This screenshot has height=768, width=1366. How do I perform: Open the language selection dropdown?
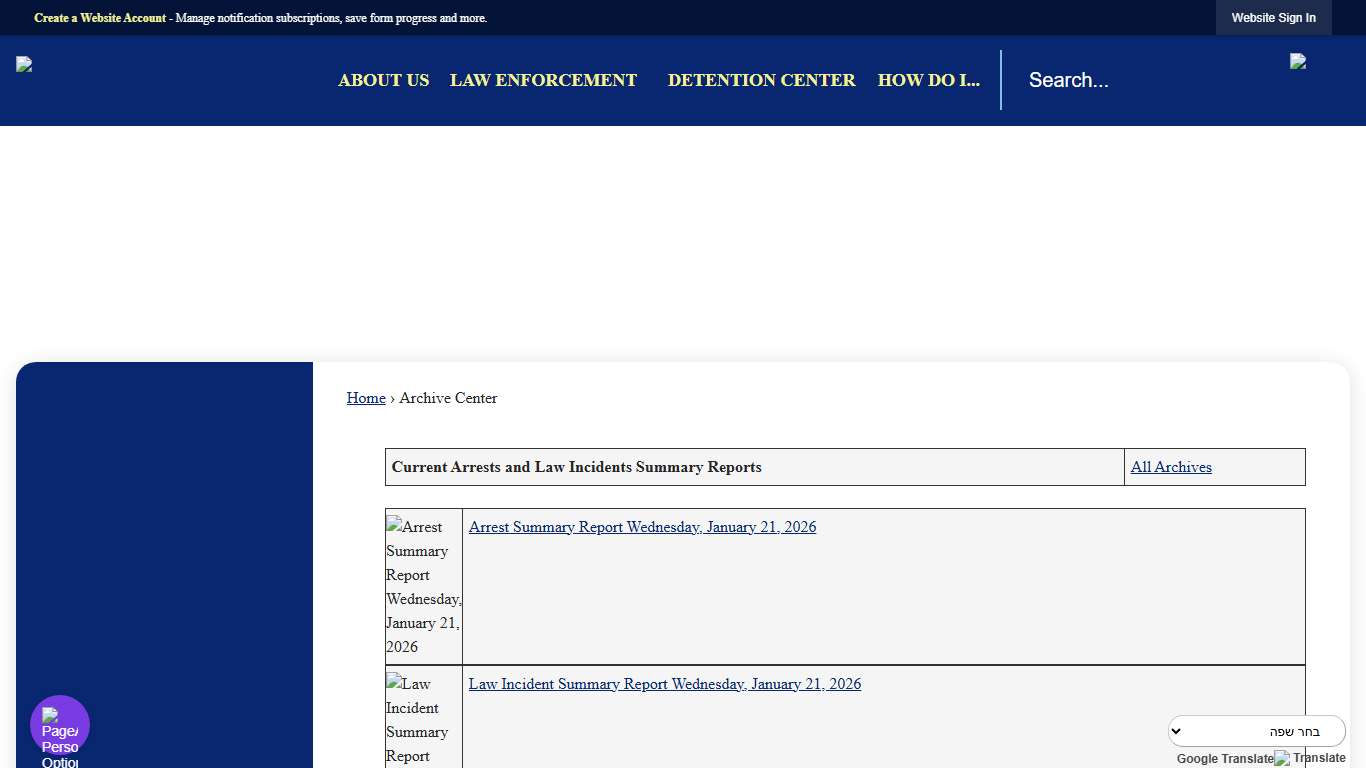[1257, 731]
